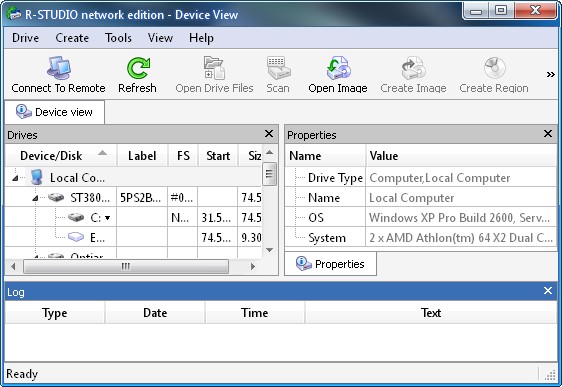Close the Log panel
This screenshot has height=387, width=562.
click(x=548, y=291)
